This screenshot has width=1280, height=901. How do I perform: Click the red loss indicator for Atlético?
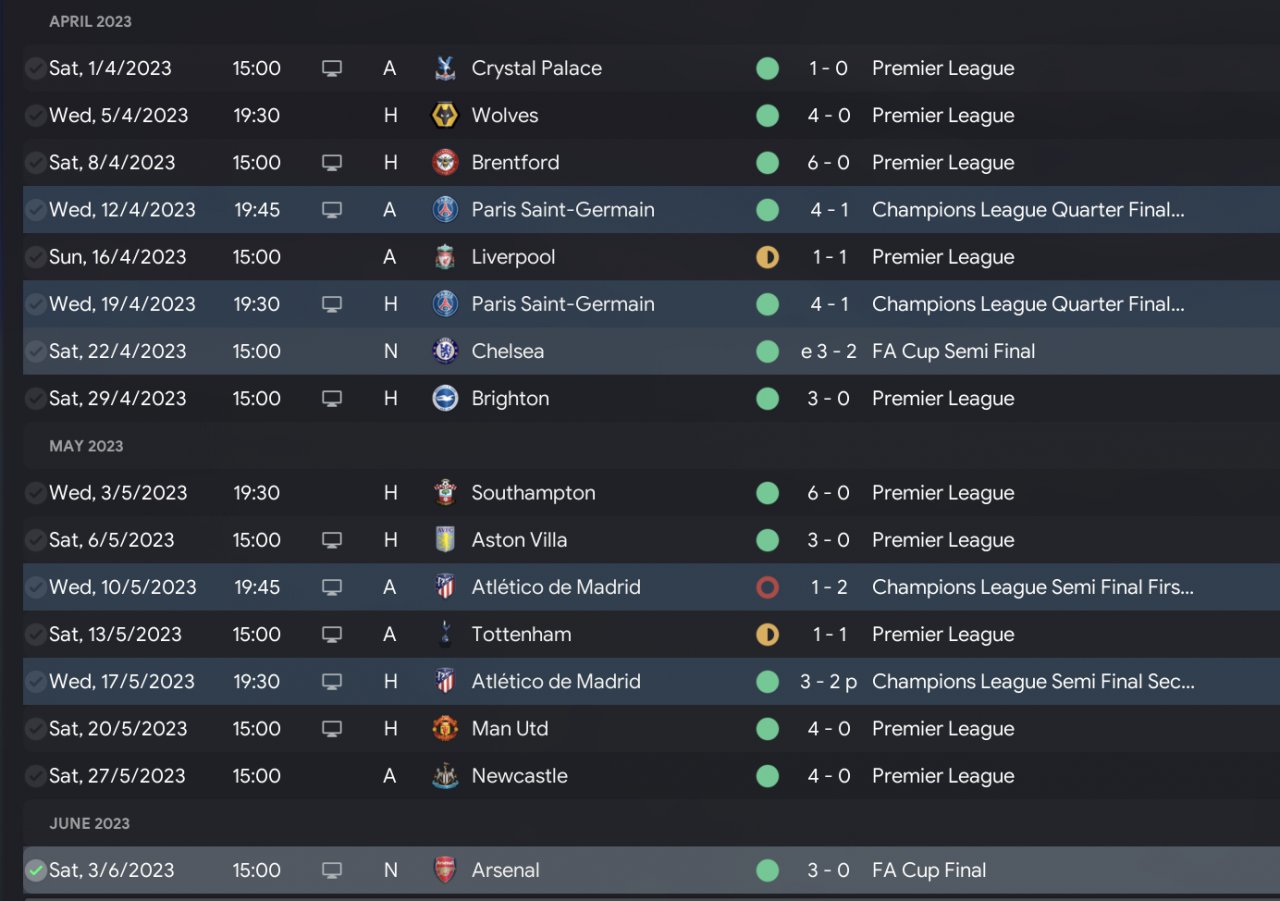[767, 587]
